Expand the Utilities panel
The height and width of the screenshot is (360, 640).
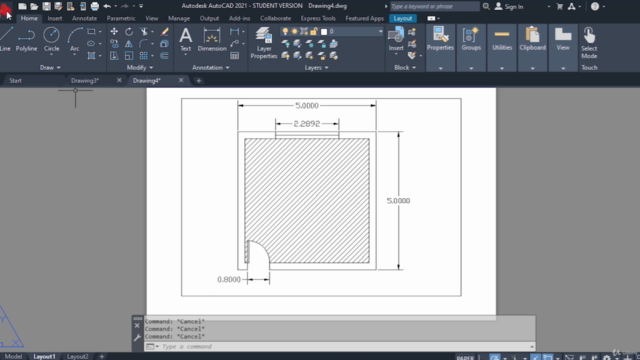click(x=502, y=68)
